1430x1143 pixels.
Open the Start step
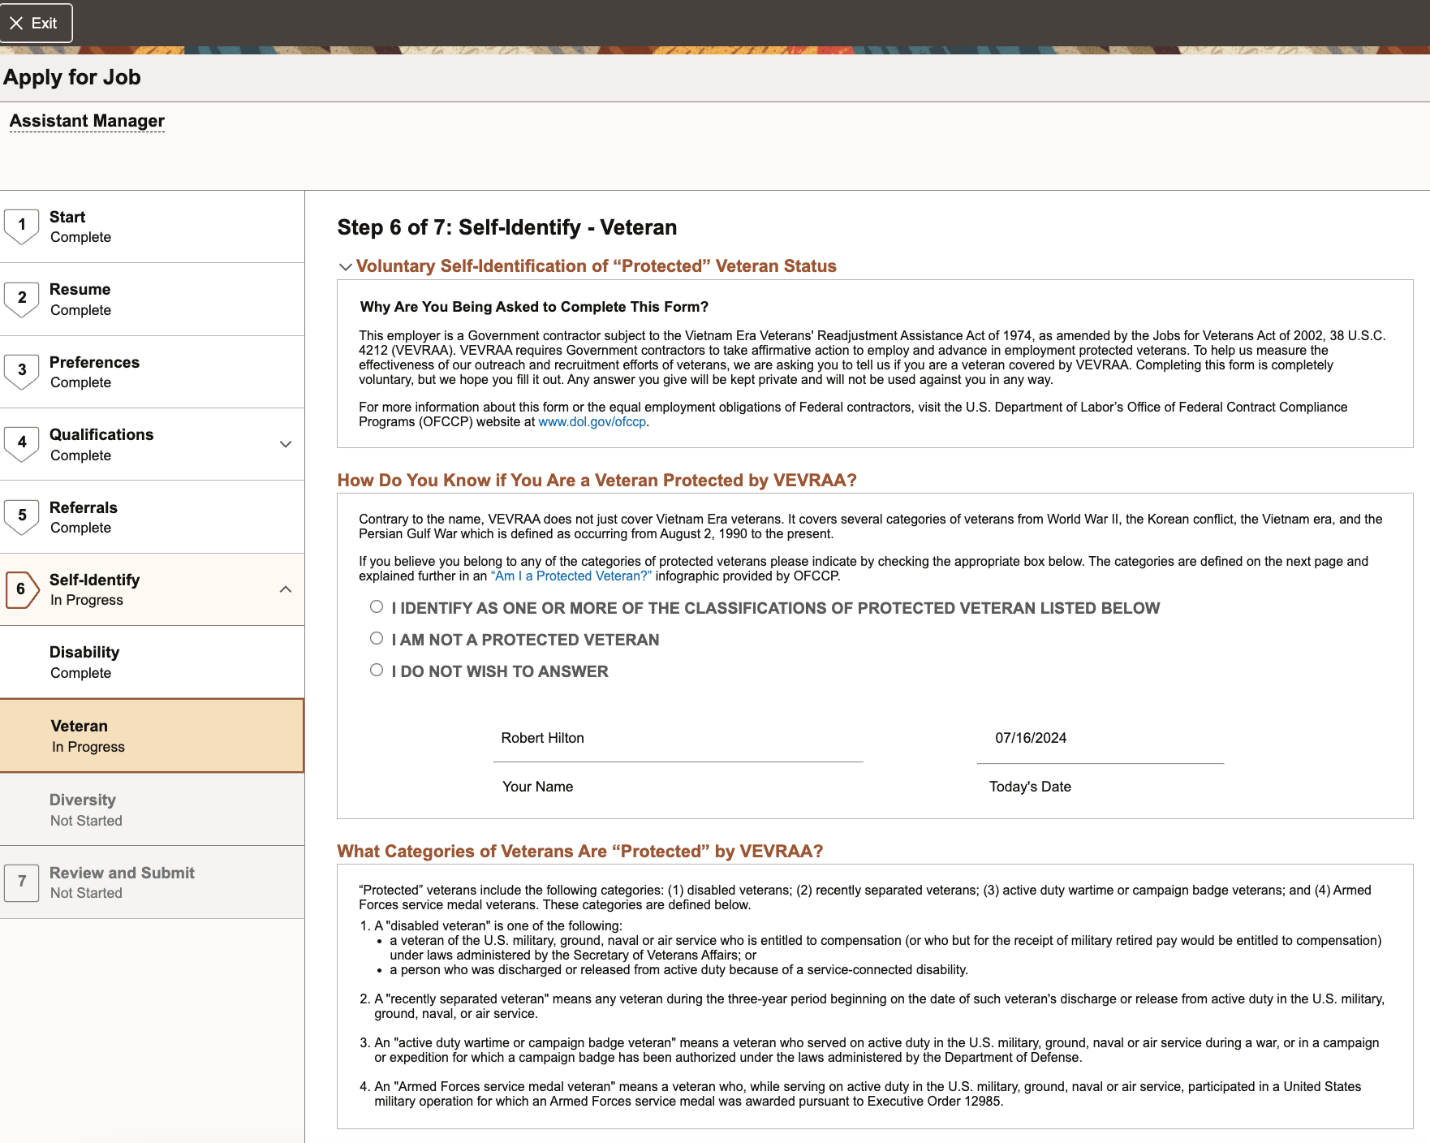(152, 227)
